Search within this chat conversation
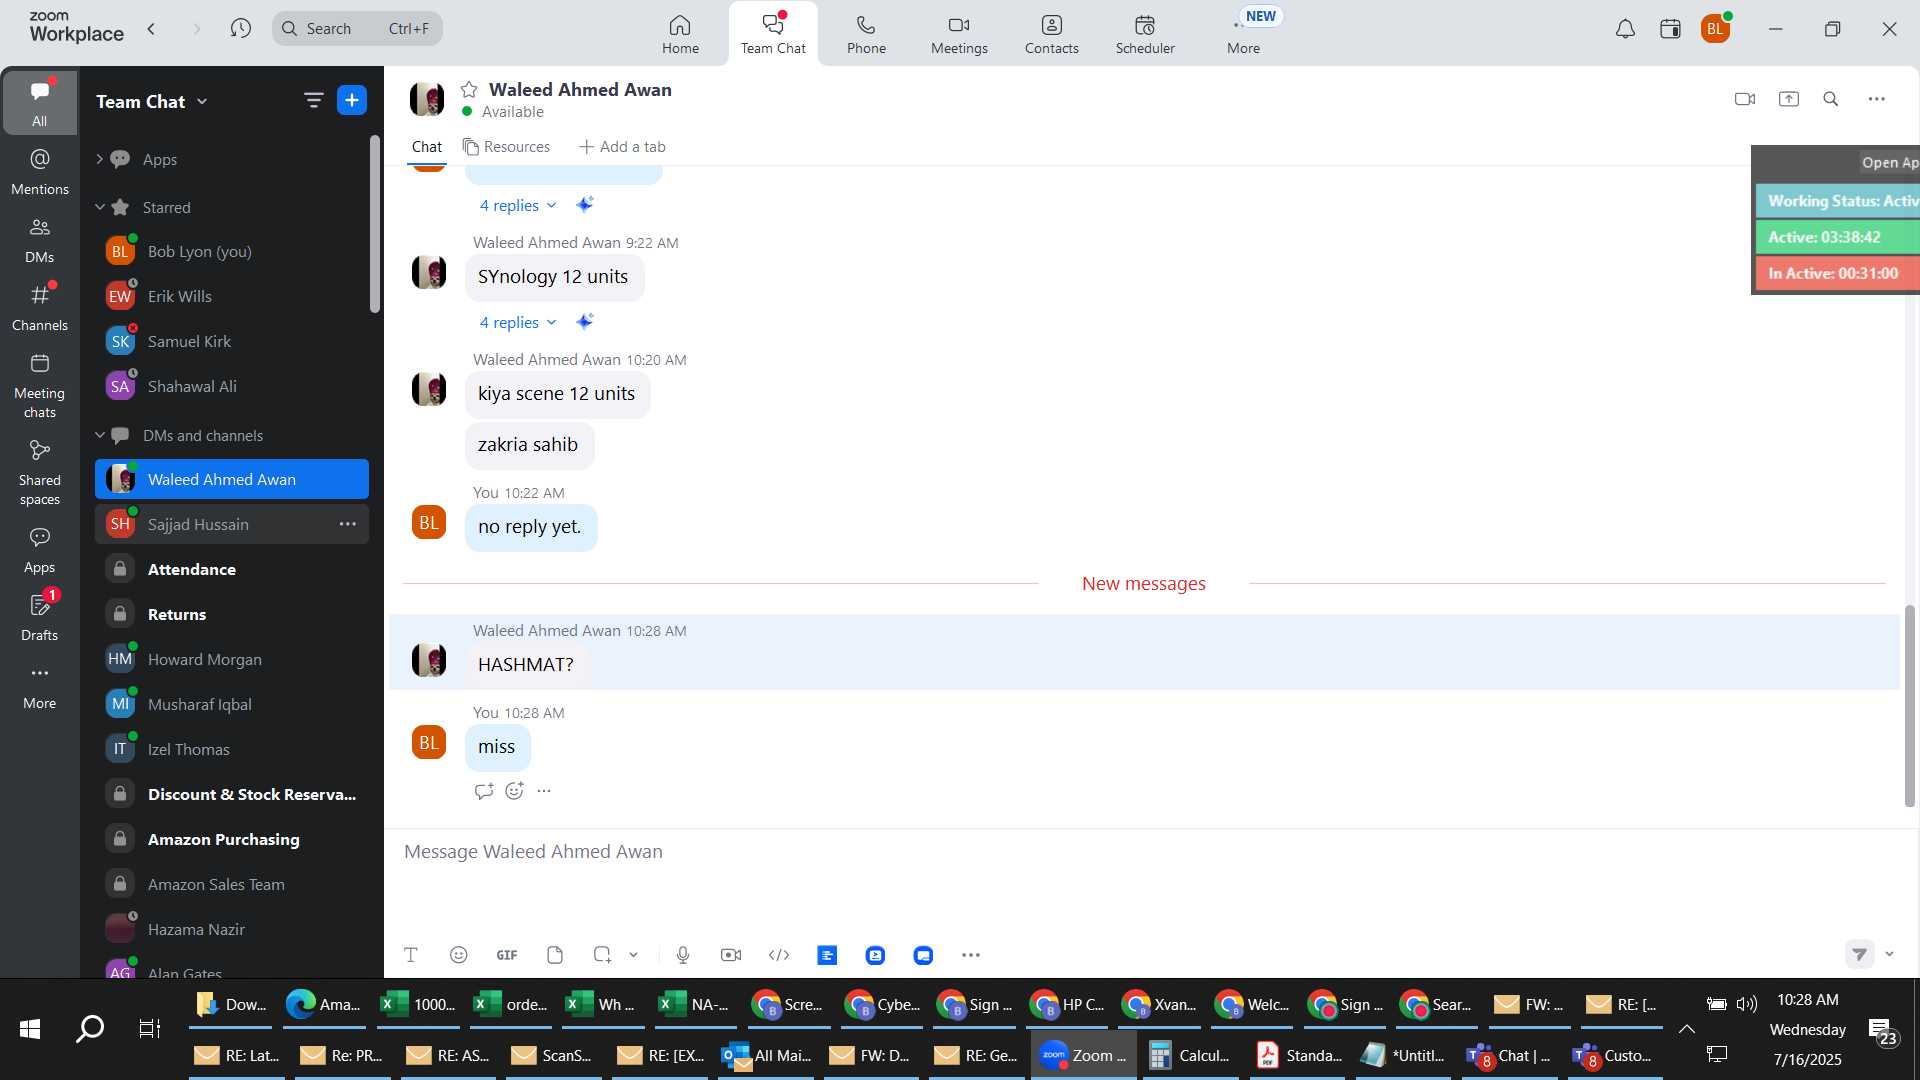This screenshot has width=1920, height=1080. 1831,99
